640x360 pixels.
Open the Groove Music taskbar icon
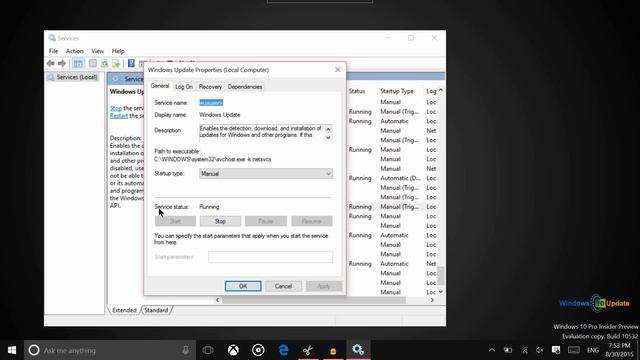(258, 350)
